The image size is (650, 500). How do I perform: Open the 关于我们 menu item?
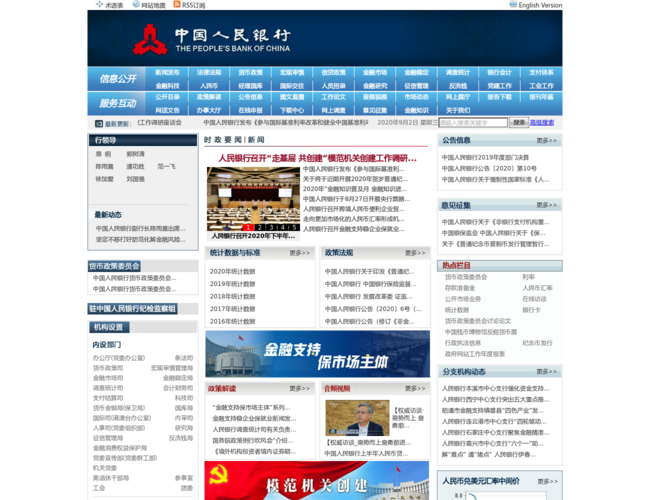458,110
